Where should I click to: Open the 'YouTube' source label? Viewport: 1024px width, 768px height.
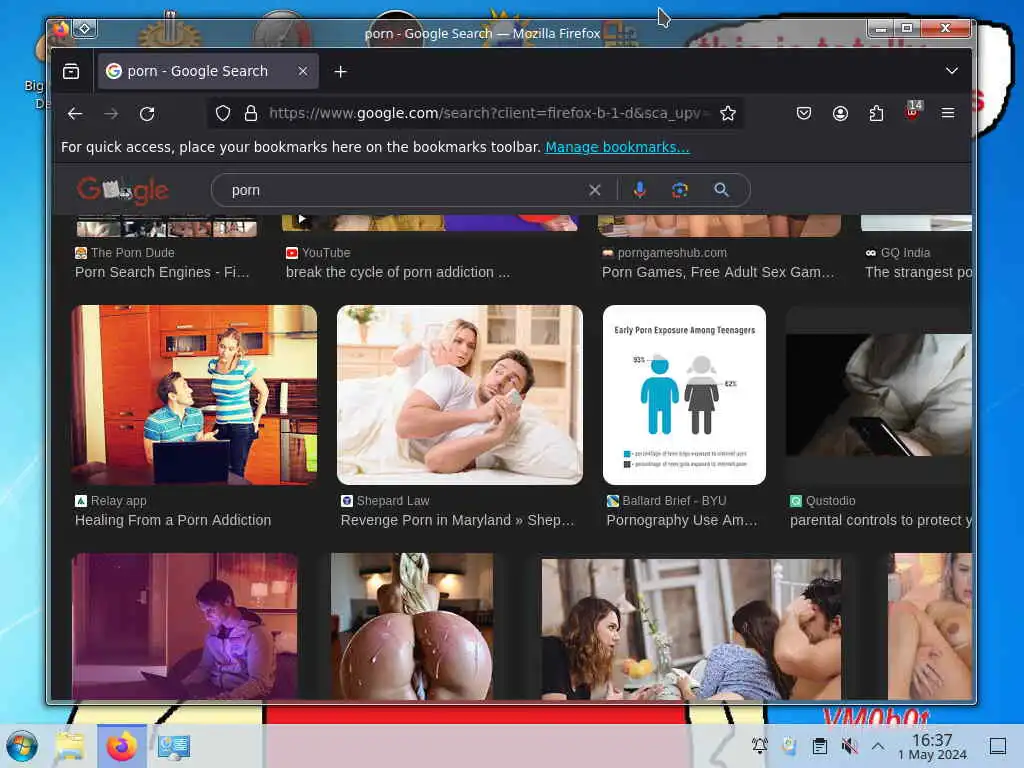318,253
